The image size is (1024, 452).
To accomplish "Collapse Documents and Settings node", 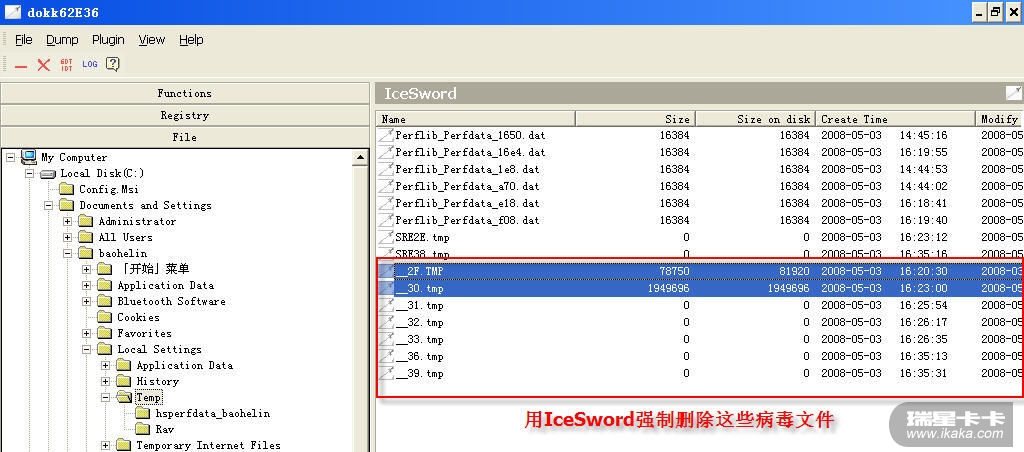I will 48,205.
